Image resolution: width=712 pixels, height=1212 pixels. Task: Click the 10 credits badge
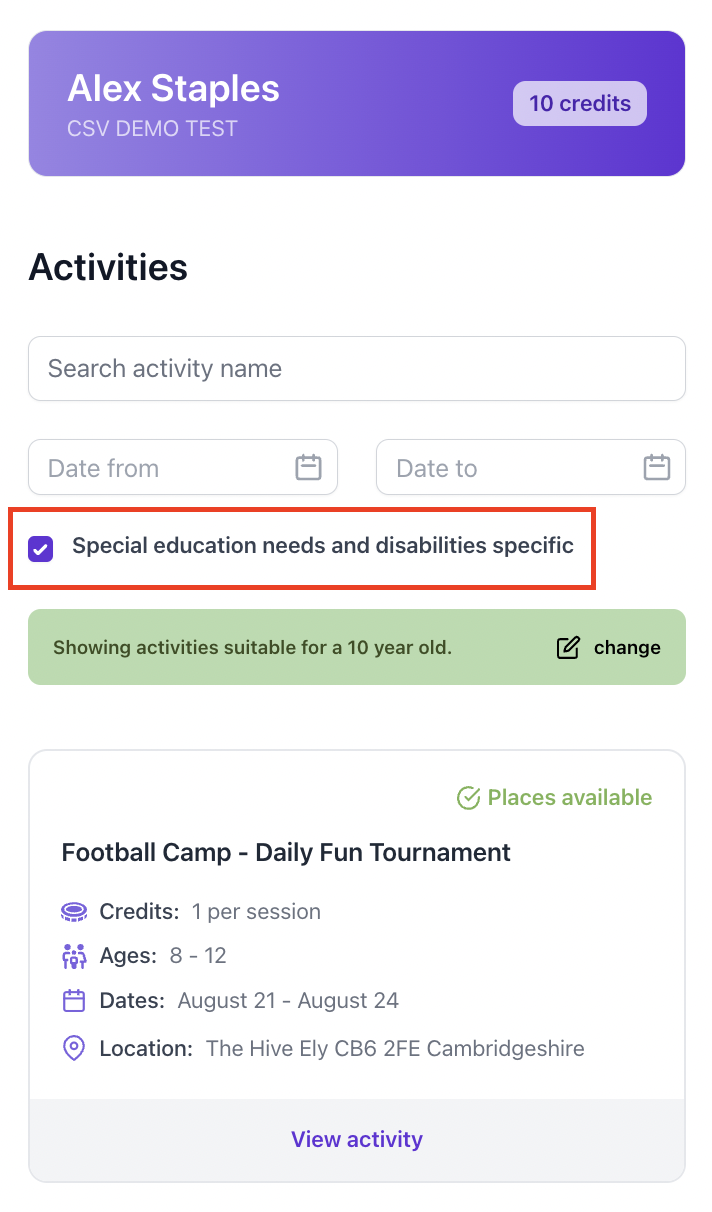coord(580,103)
